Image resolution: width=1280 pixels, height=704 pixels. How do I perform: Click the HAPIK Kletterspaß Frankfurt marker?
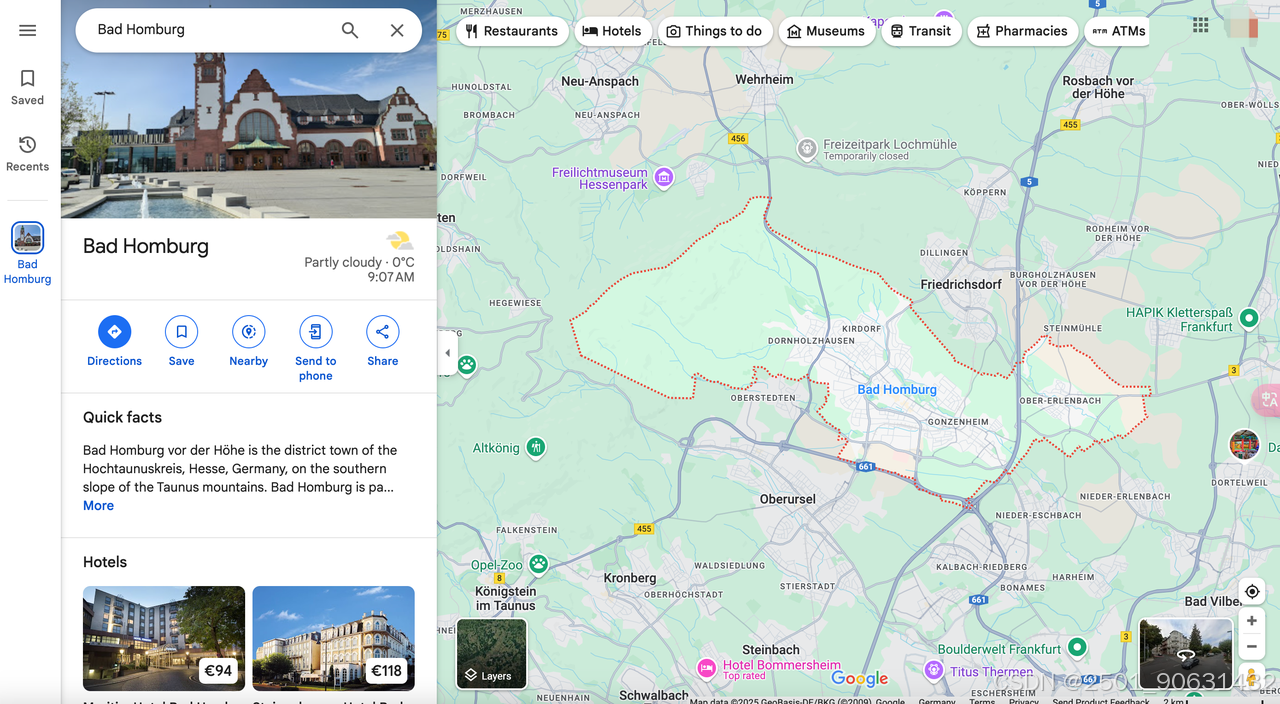tap(1248, 318)
